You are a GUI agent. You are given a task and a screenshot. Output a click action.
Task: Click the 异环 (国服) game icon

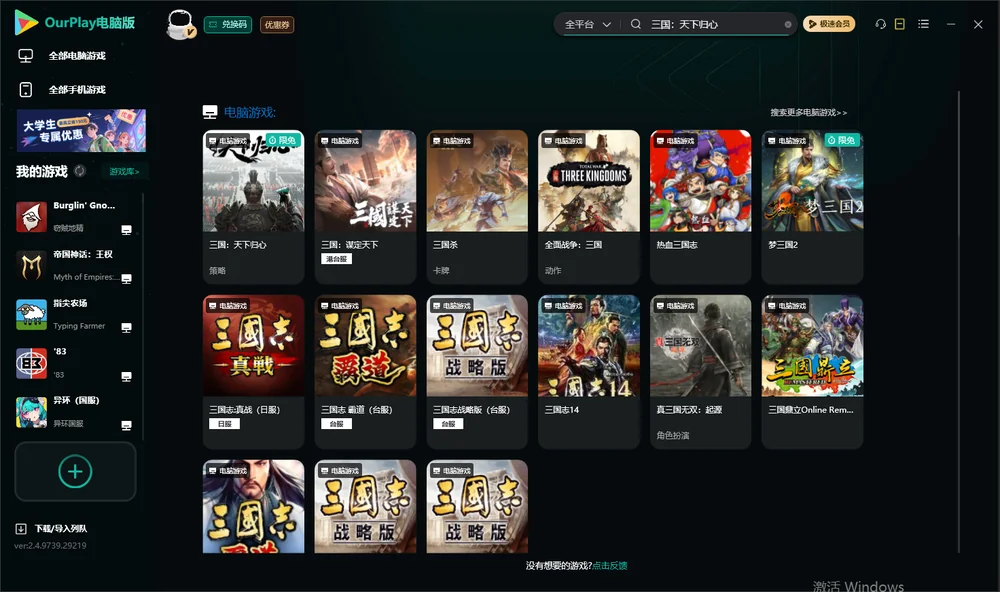coord(31,412)
